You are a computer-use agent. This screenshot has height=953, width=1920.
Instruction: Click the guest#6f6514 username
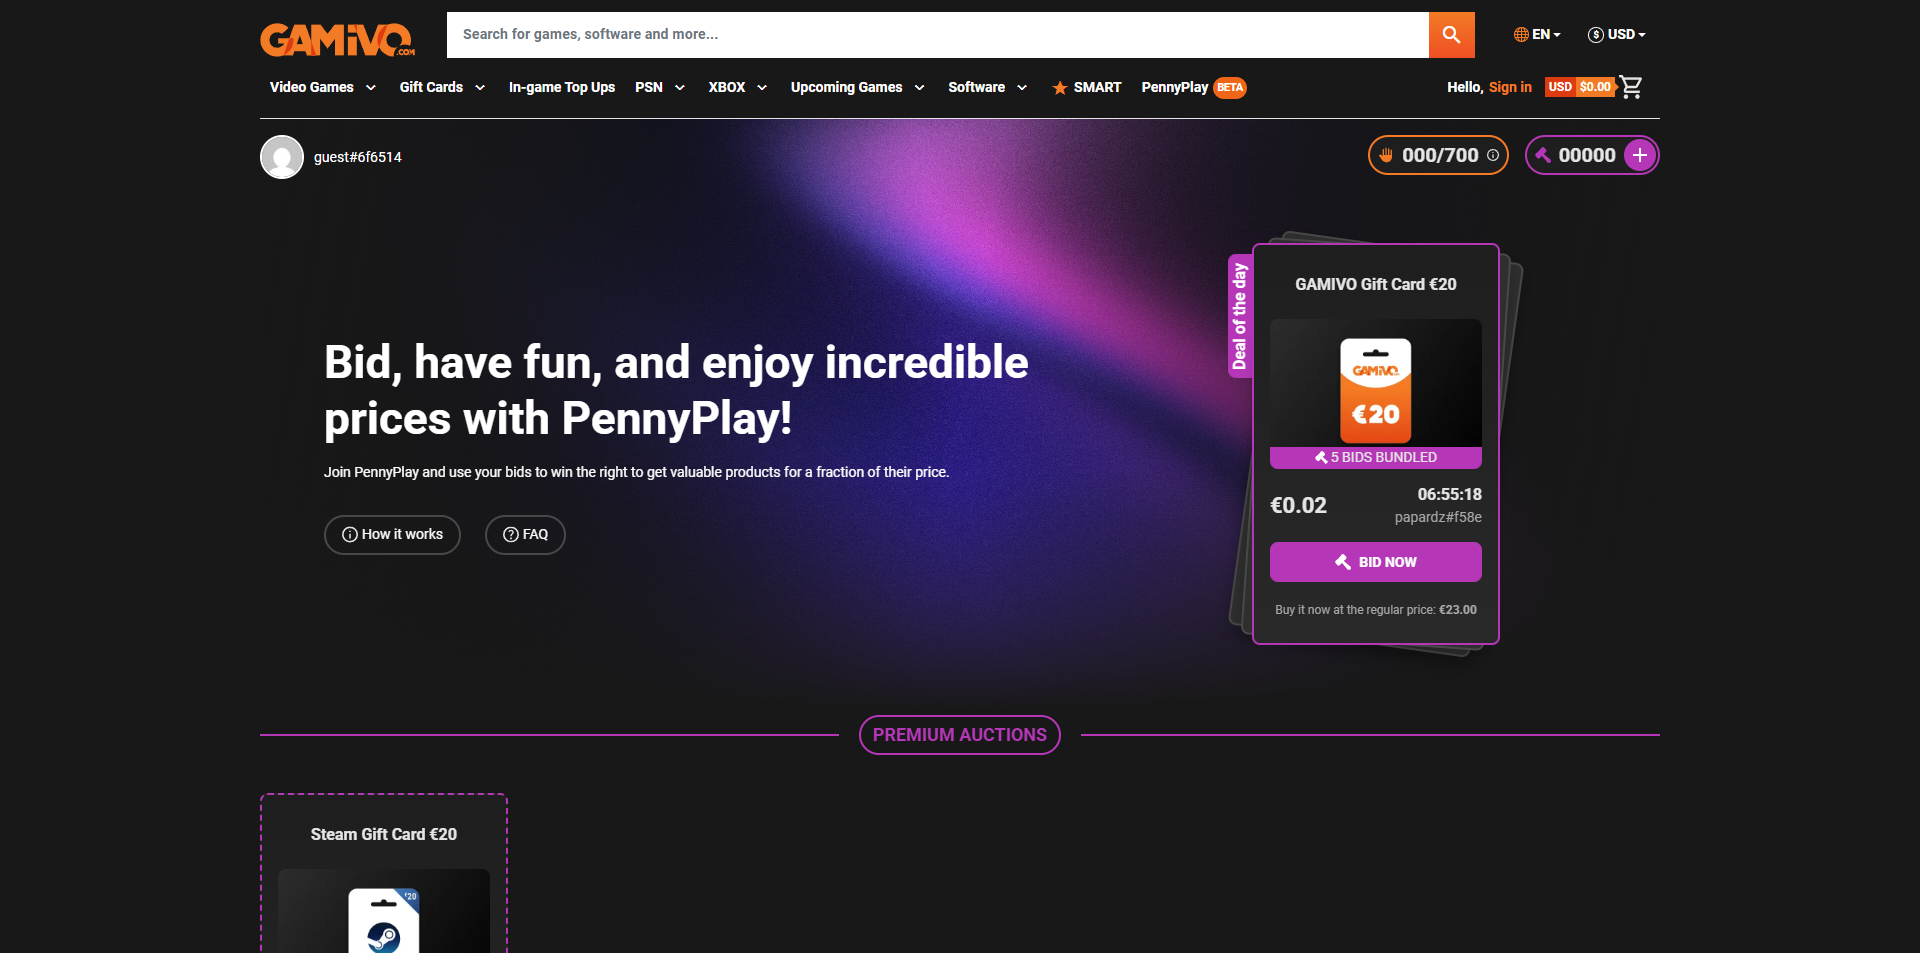358,157
